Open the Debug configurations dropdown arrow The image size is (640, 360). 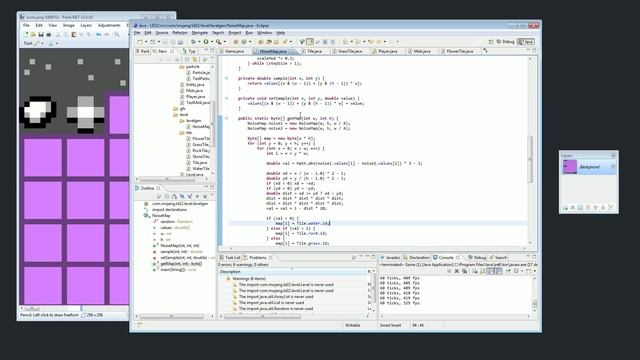(199, 42)
